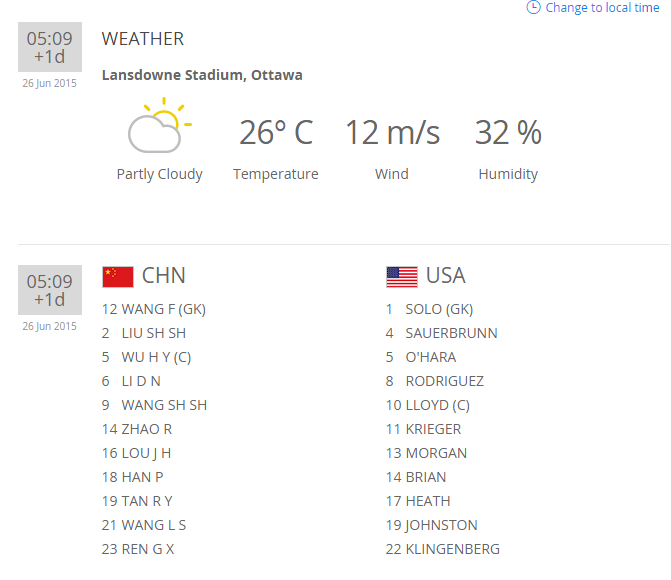Click the 12 m/s wind reading
This screenshot has width=671, height=580.
coord(392,132)
